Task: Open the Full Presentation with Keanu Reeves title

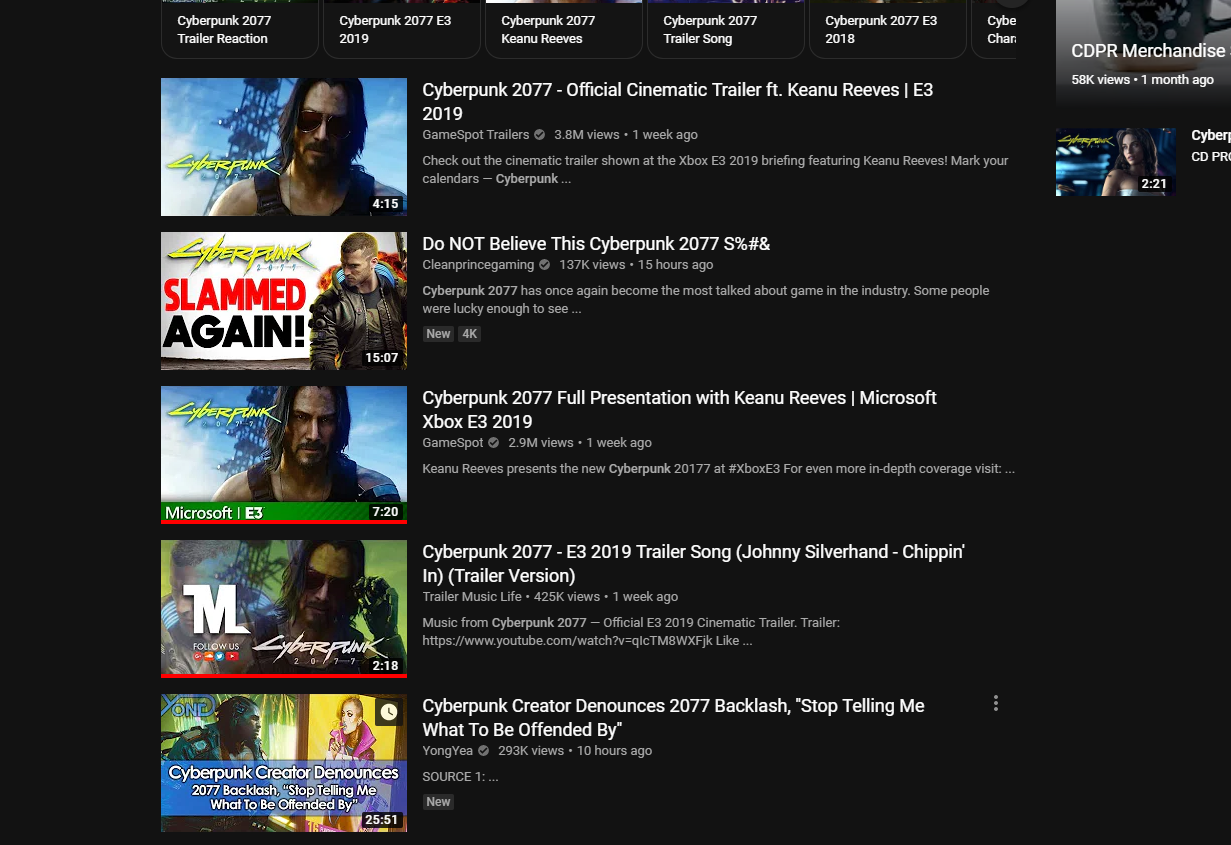Action: coord(680,410)
